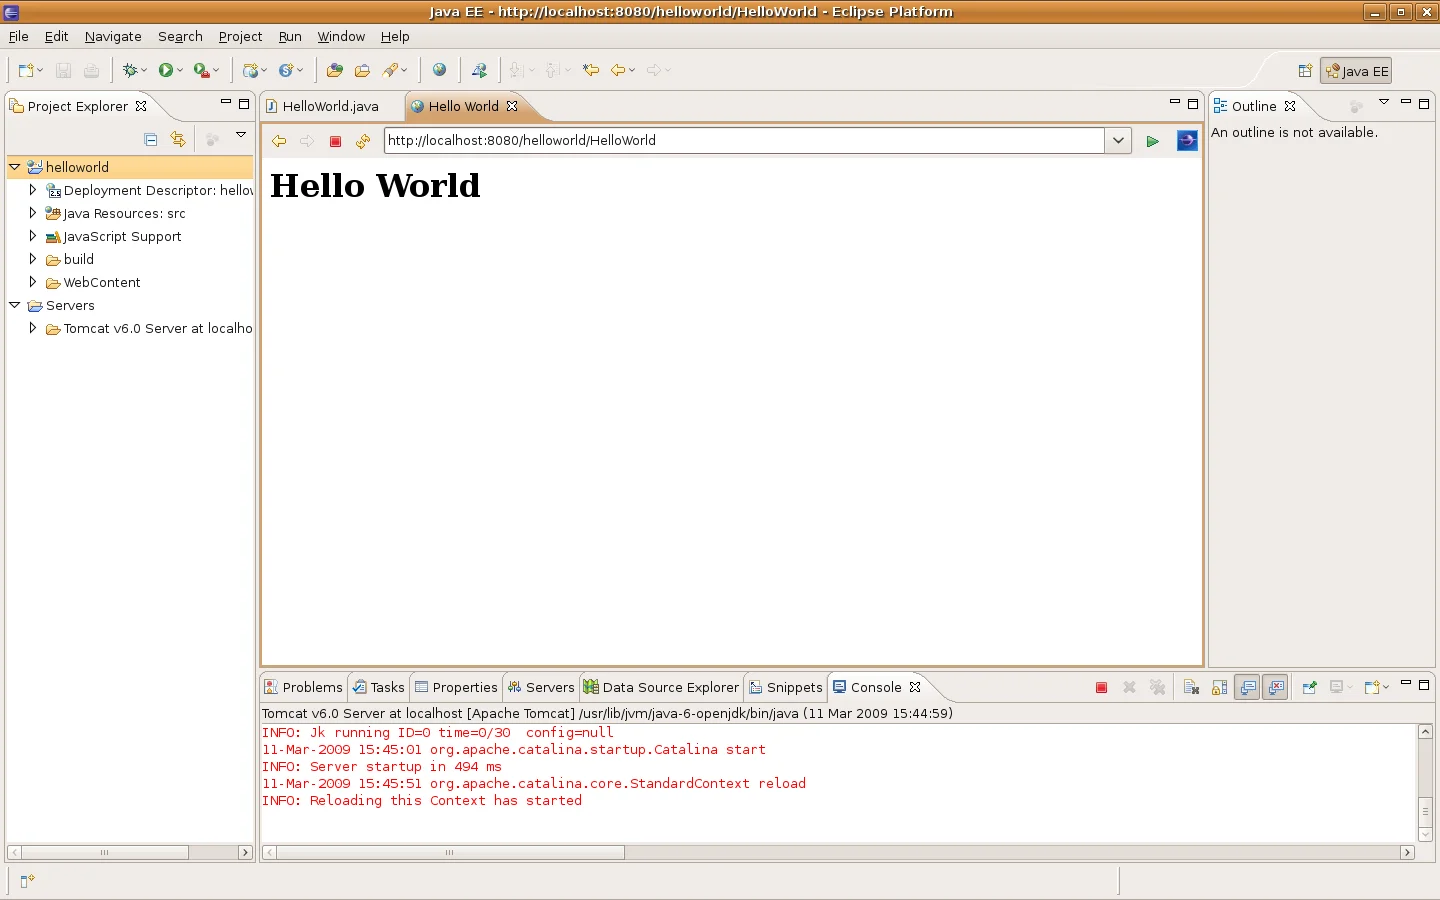The height and width of the screenshot is (900, 1440).
Task: Open the Window menu
Action: 340,36
